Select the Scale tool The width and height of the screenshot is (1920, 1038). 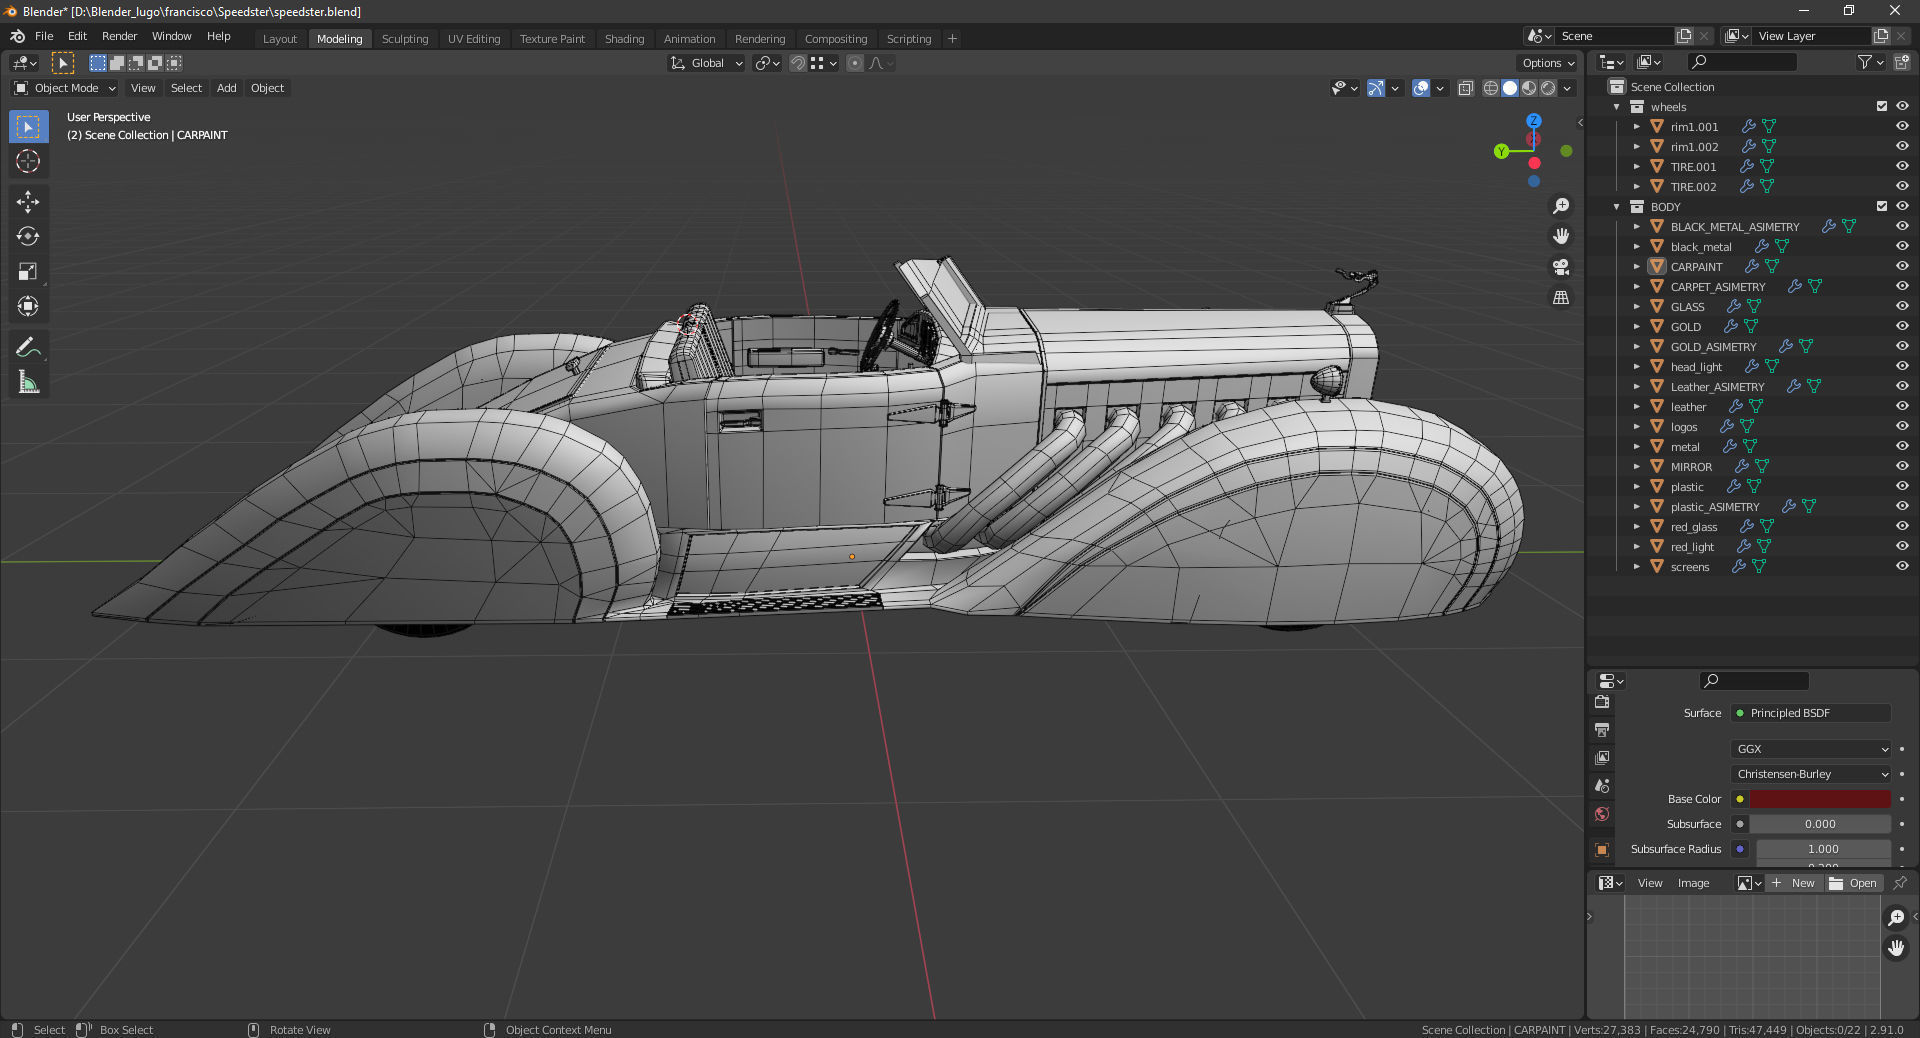(x=28, y=271)
